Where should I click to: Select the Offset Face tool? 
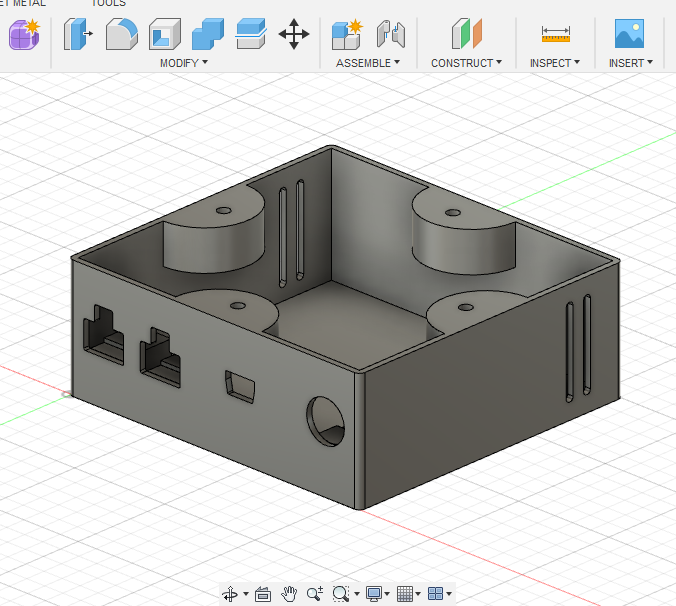pyautogui.click(x=251, y=34)
